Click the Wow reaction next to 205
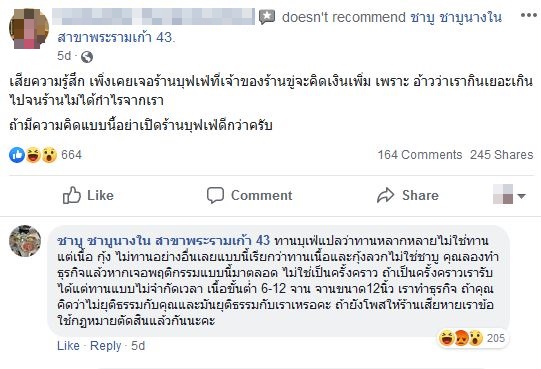 (x=476, y=338)
